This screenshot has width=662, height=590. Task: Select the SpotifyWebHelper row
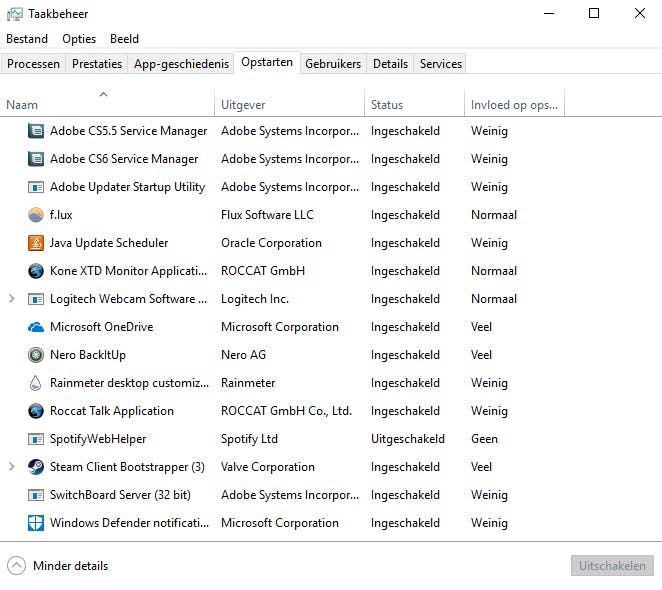point(98,439)
